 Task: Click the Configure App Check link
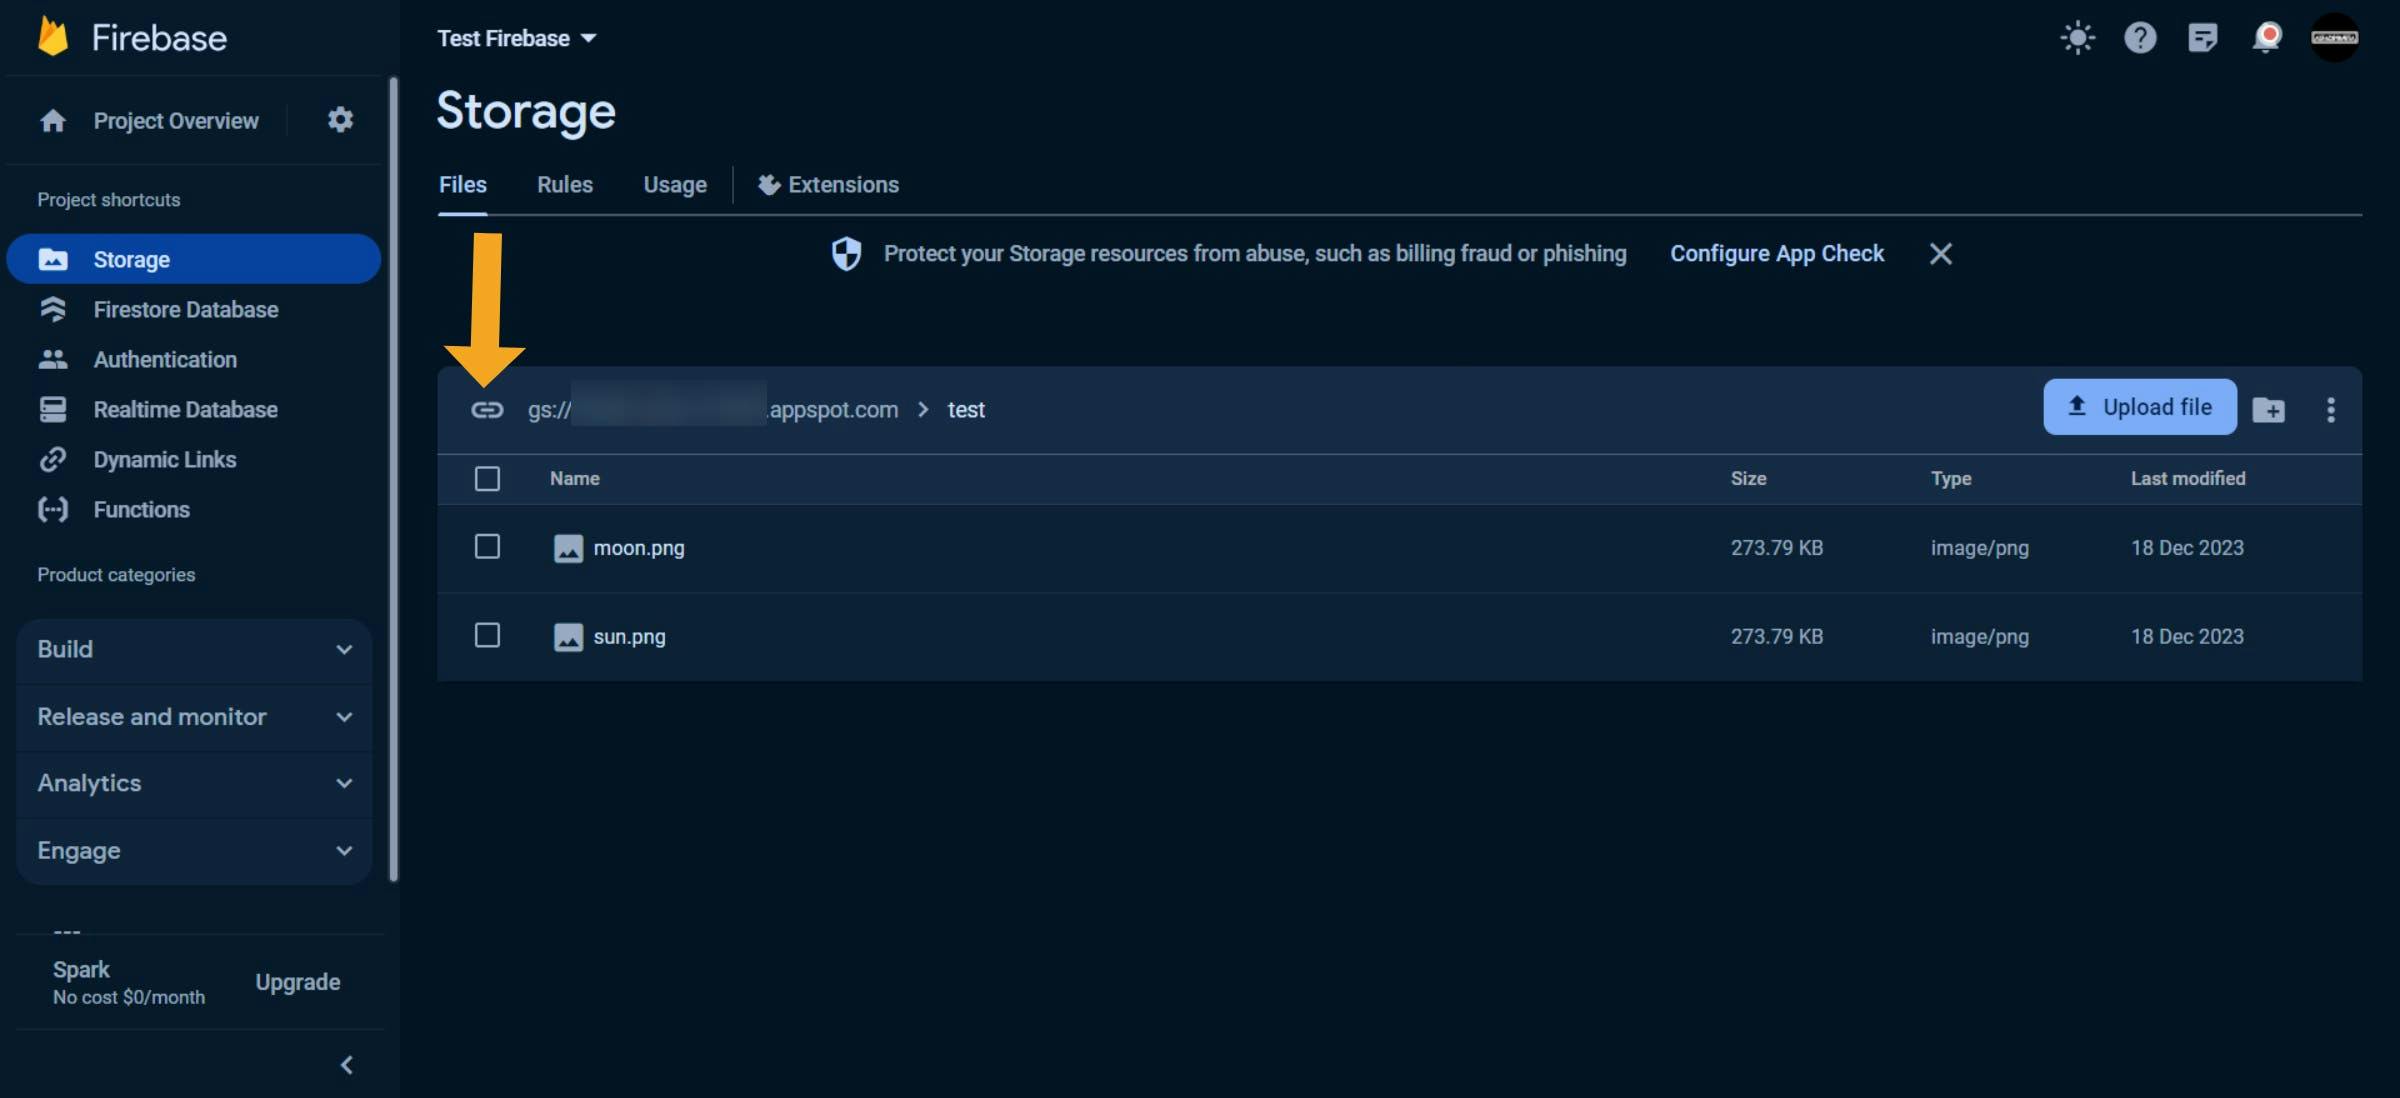pyautogui.click(x=1776, y=254)
